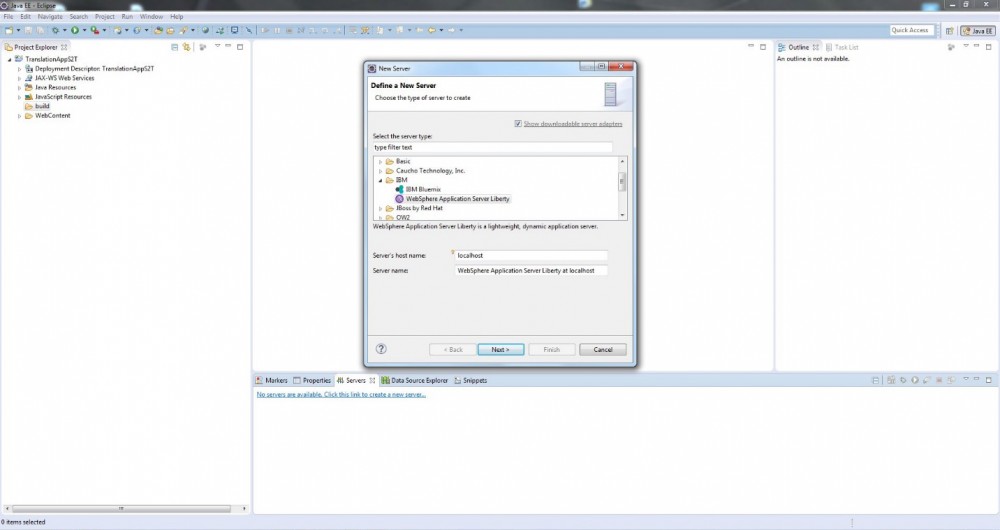Switch to the Properties tab
Screen dimensions: 1000x530
(x=312, y=380)
